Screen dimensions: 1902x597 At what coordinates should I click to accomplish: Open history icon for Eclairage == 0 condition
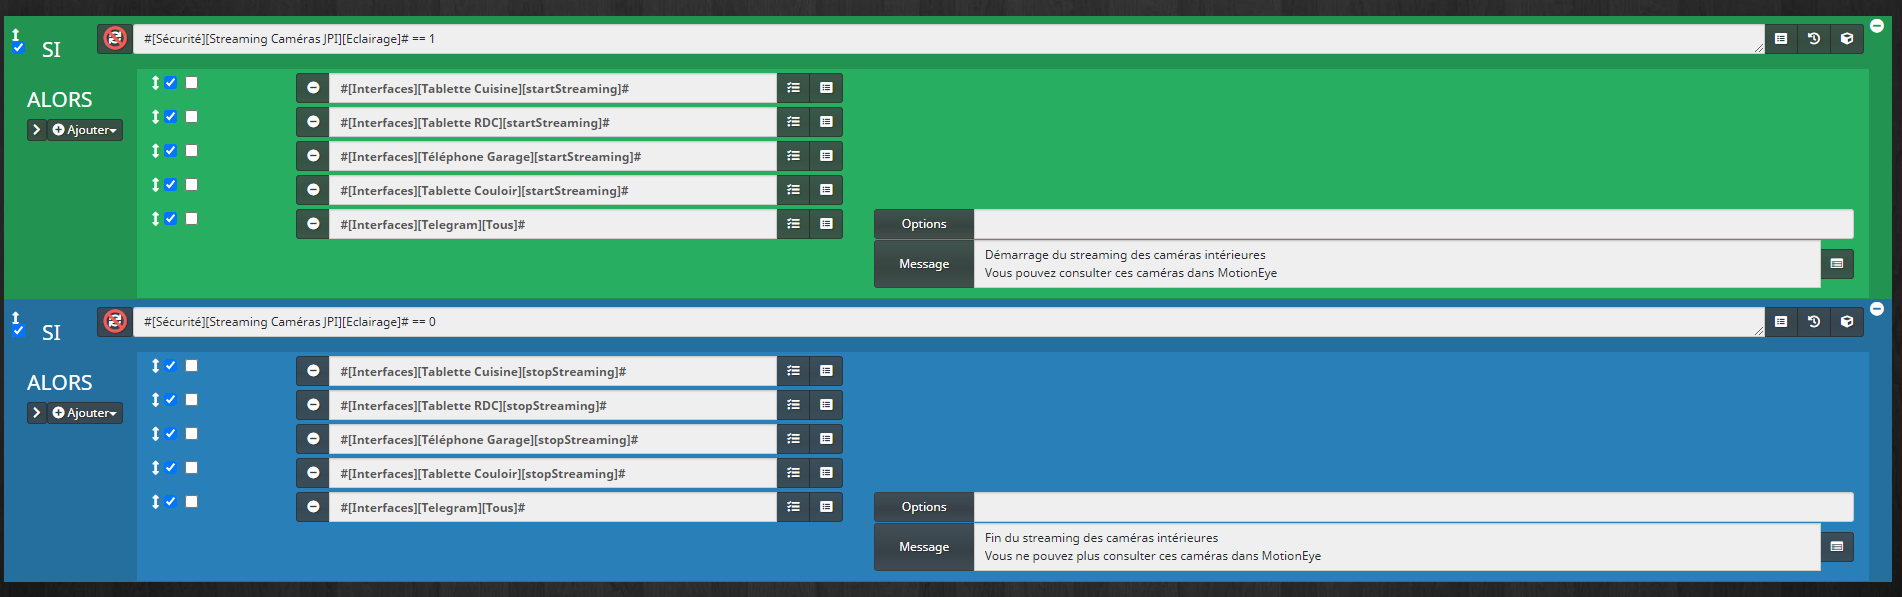tap(1814, 322)
